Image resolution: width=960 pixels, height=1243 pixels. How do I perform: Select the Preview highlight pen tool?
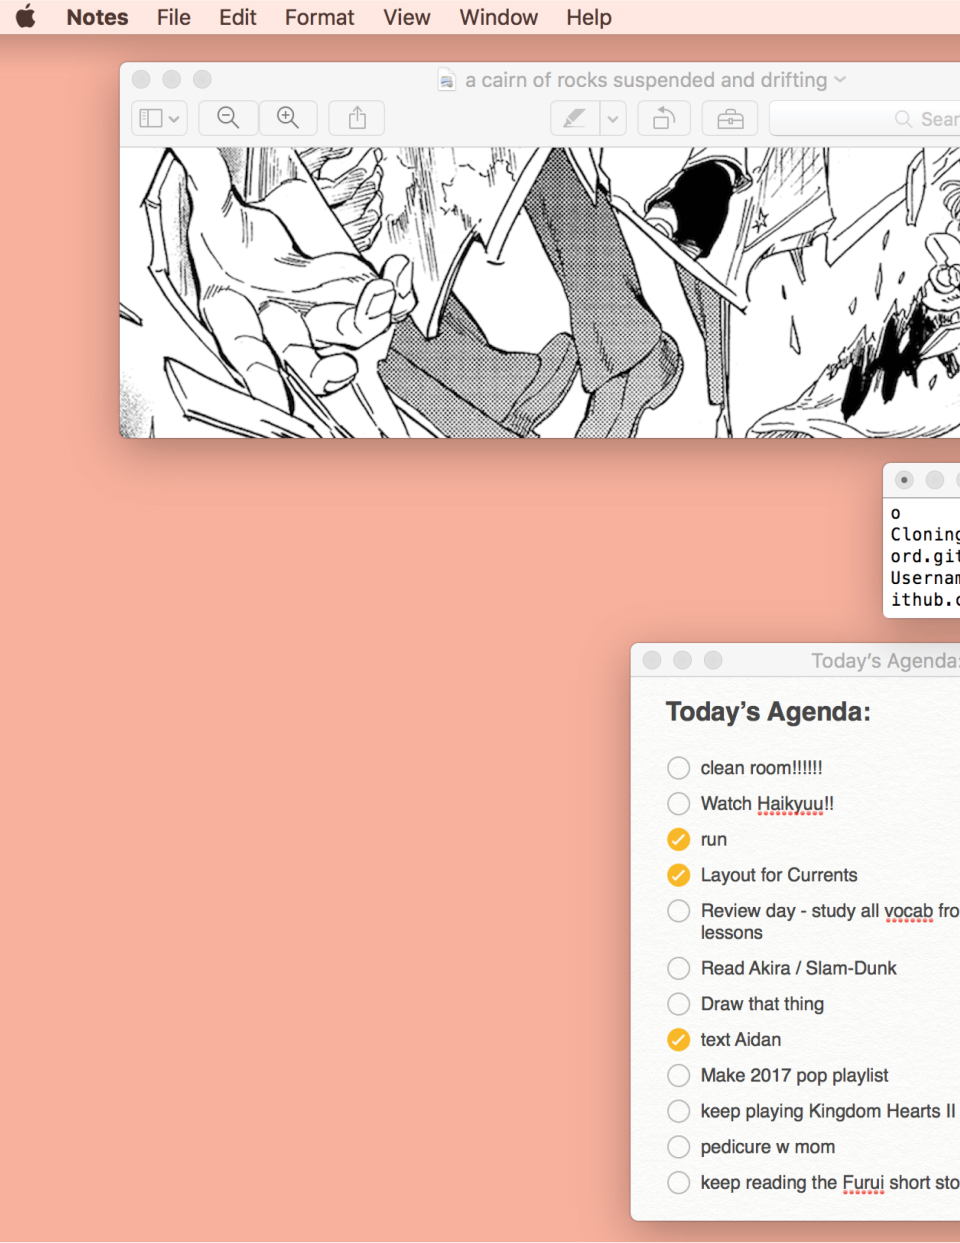(575, 118)
